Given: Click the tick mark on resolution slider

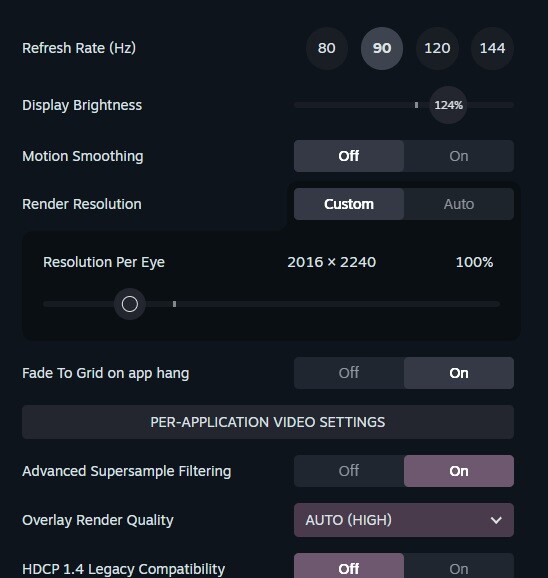Looking at the screenshot, I should pyautogui.click(x=174, y=304).
